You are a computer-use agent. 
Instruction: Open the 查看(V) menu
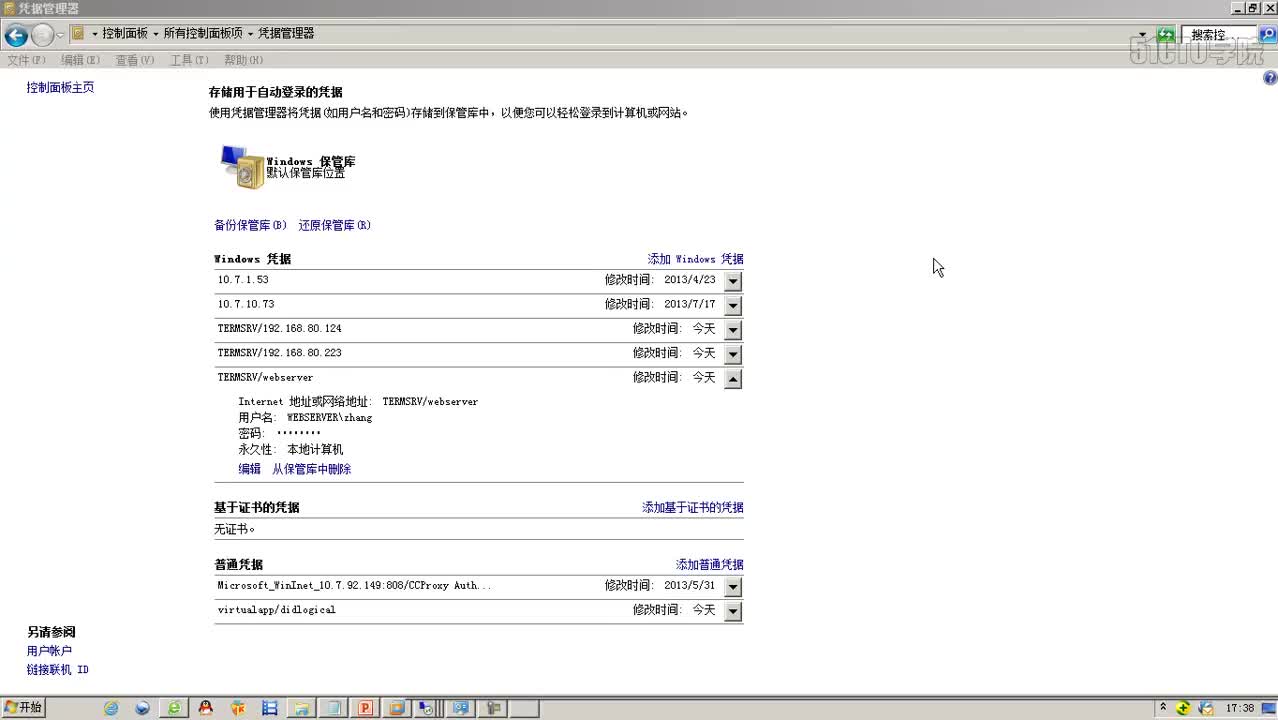click(x=135, y=60)
